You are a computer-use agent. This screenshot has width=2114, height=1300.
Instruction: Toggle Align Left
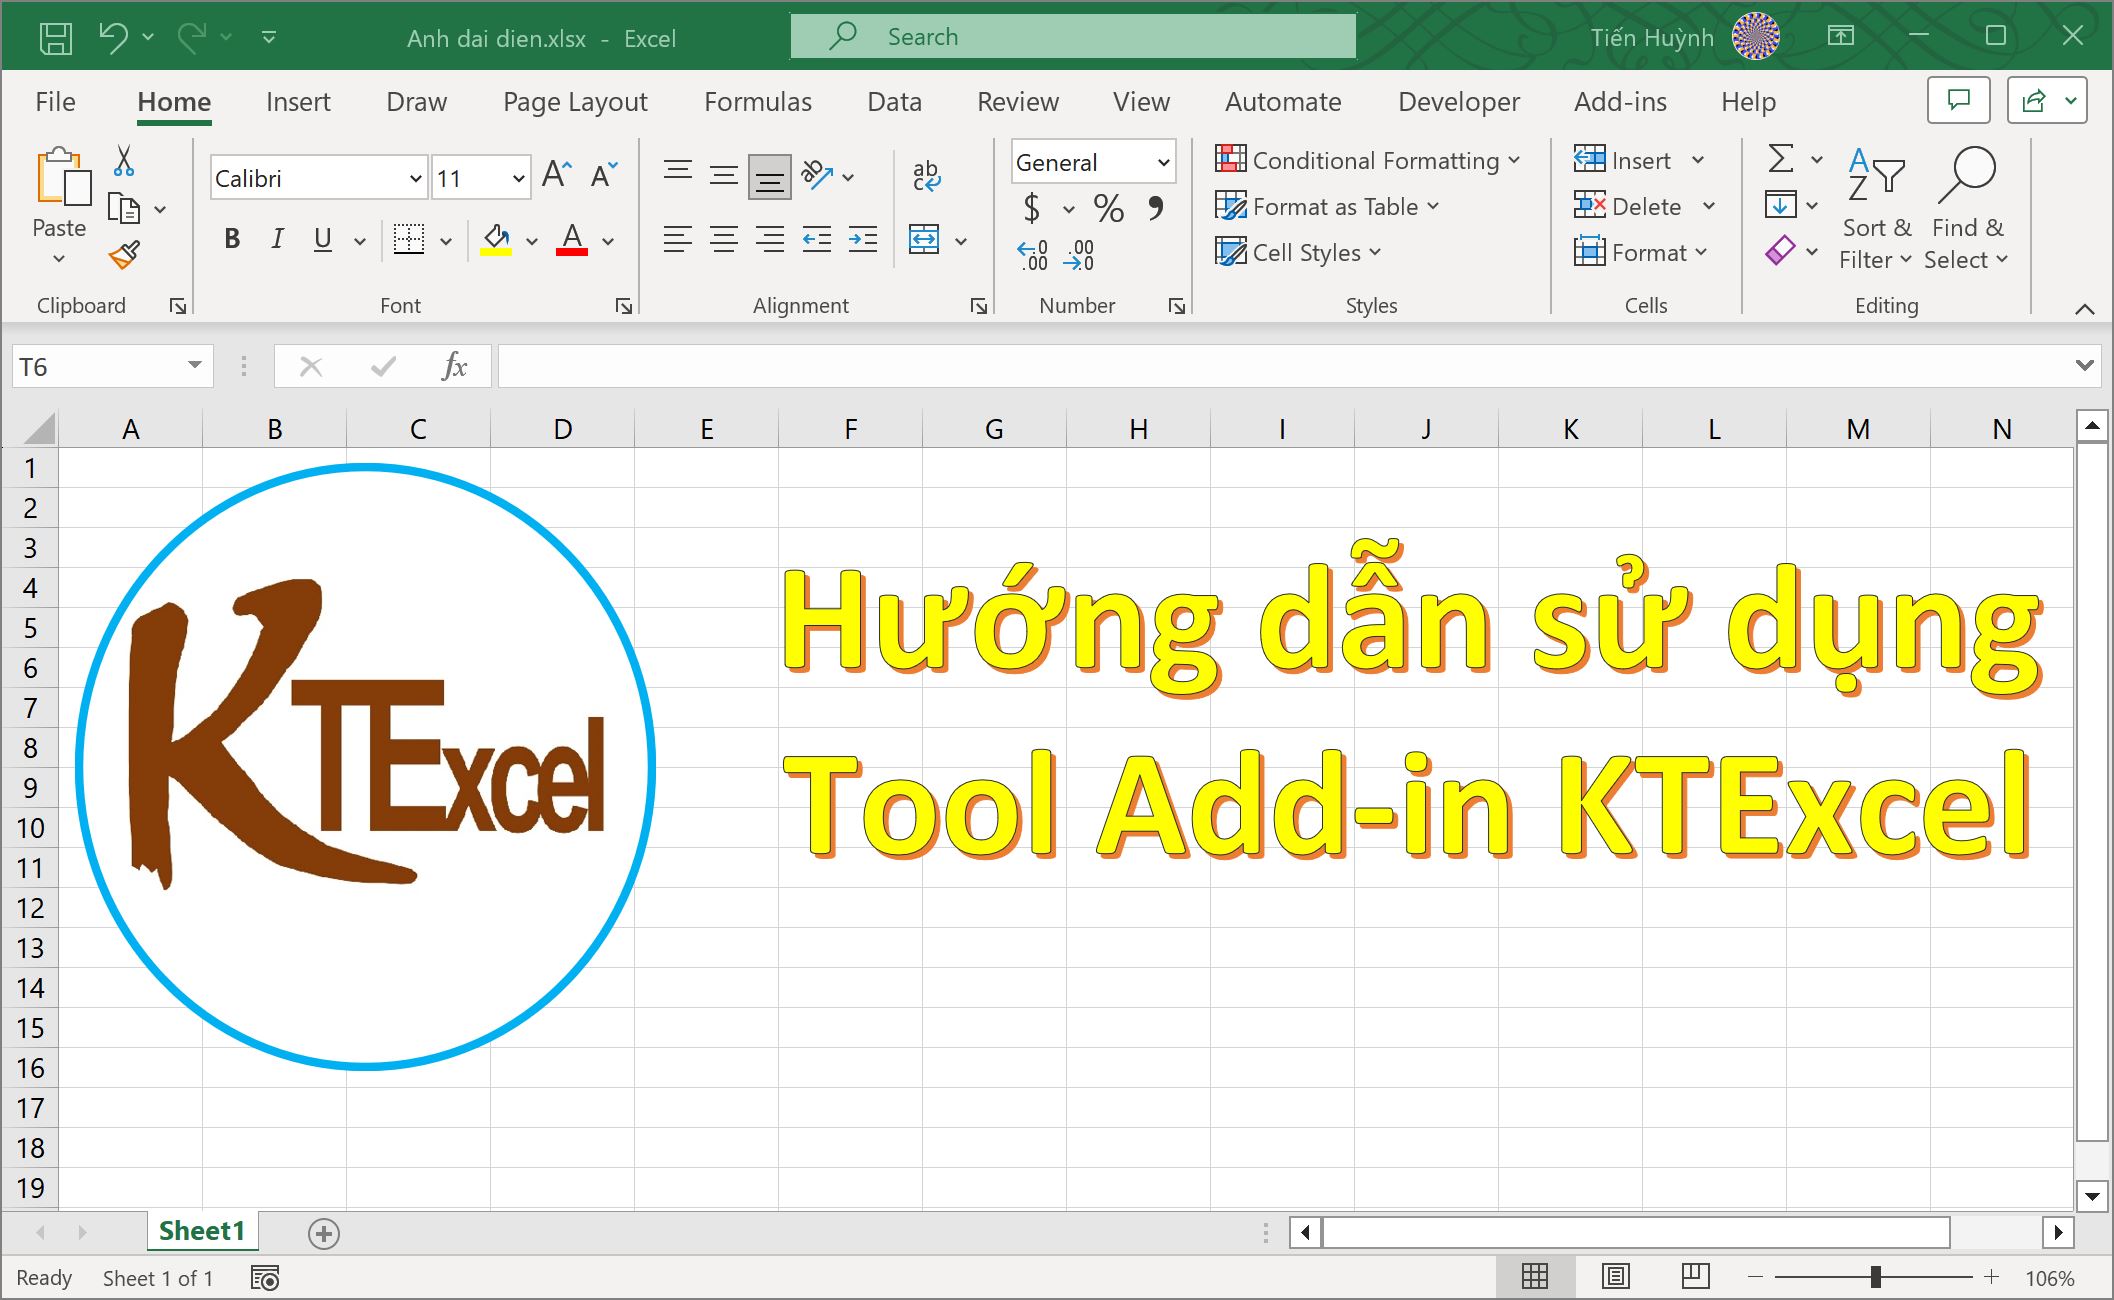point(677,239)
